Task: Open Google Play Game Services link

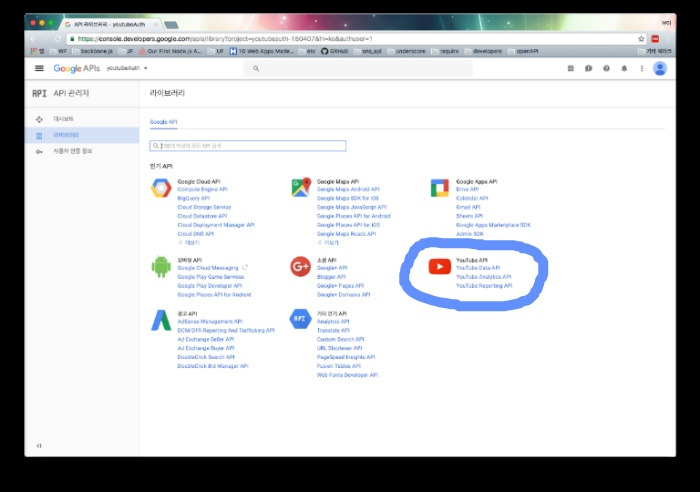Action: pos(211,277)
